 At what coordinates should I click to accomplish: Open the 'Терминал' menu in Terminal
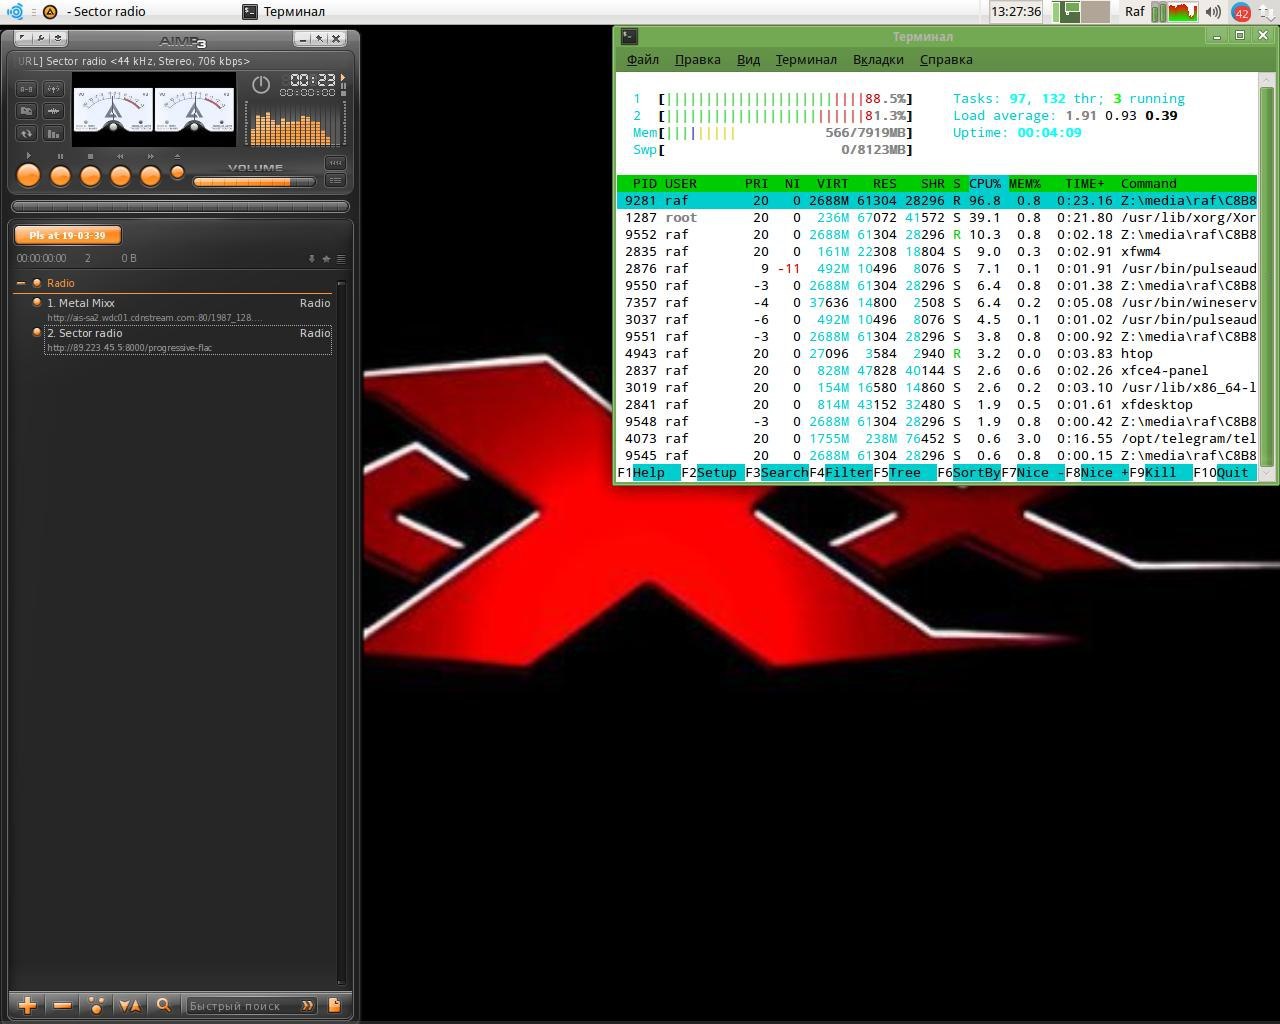click(x=806, y=60)
